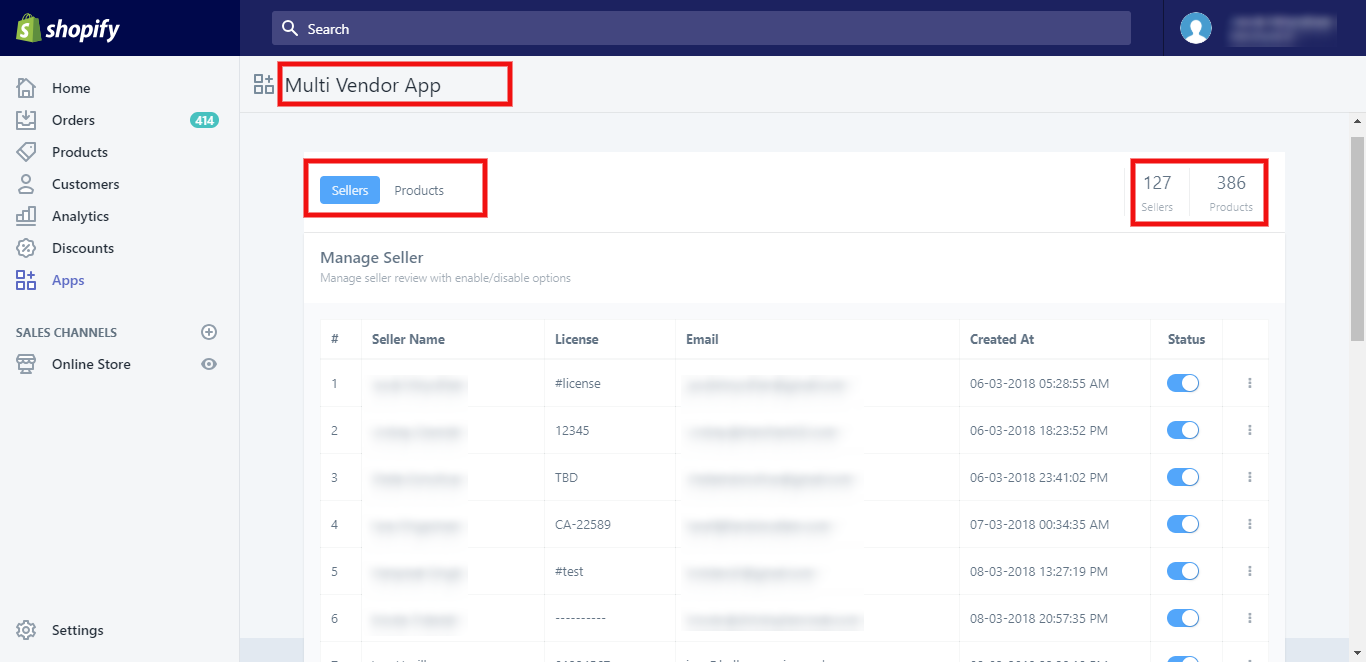Click the Online Store storefront icon
The width and height of the screenshot is (1366, 662).
coord(26,364)
